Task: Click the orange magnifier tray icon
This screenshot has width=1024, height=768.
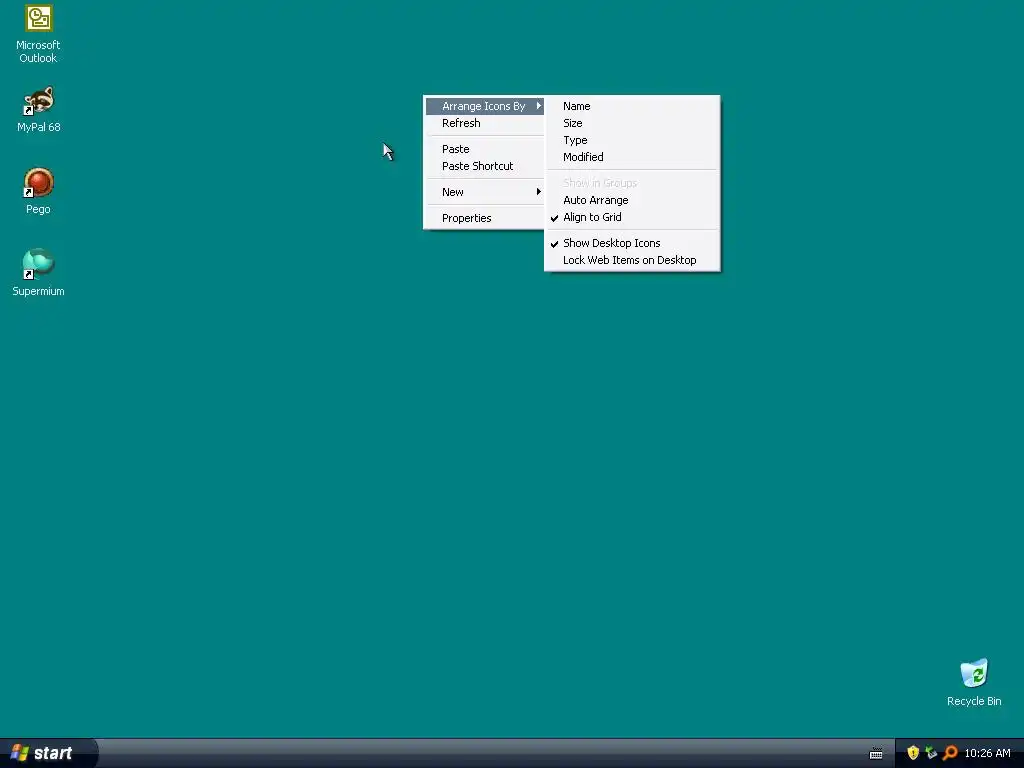Action: click(x=950, y=753)
